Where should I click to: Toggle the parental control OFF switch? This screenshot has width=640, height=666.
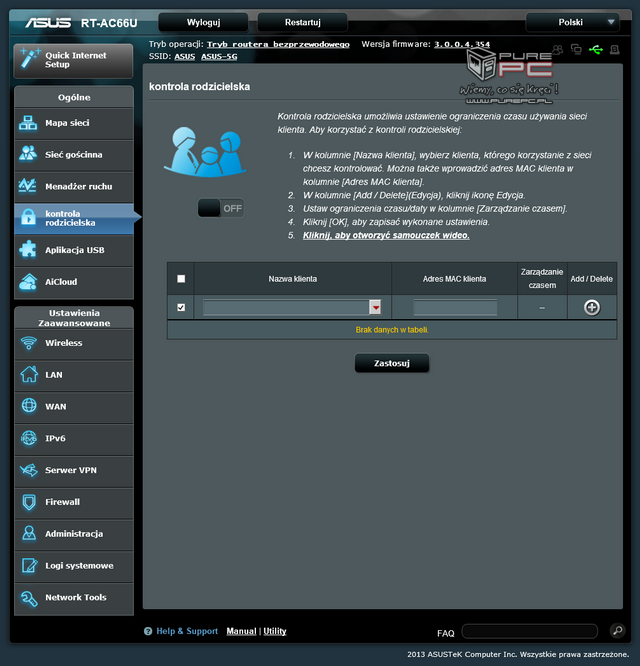point(220,208)
